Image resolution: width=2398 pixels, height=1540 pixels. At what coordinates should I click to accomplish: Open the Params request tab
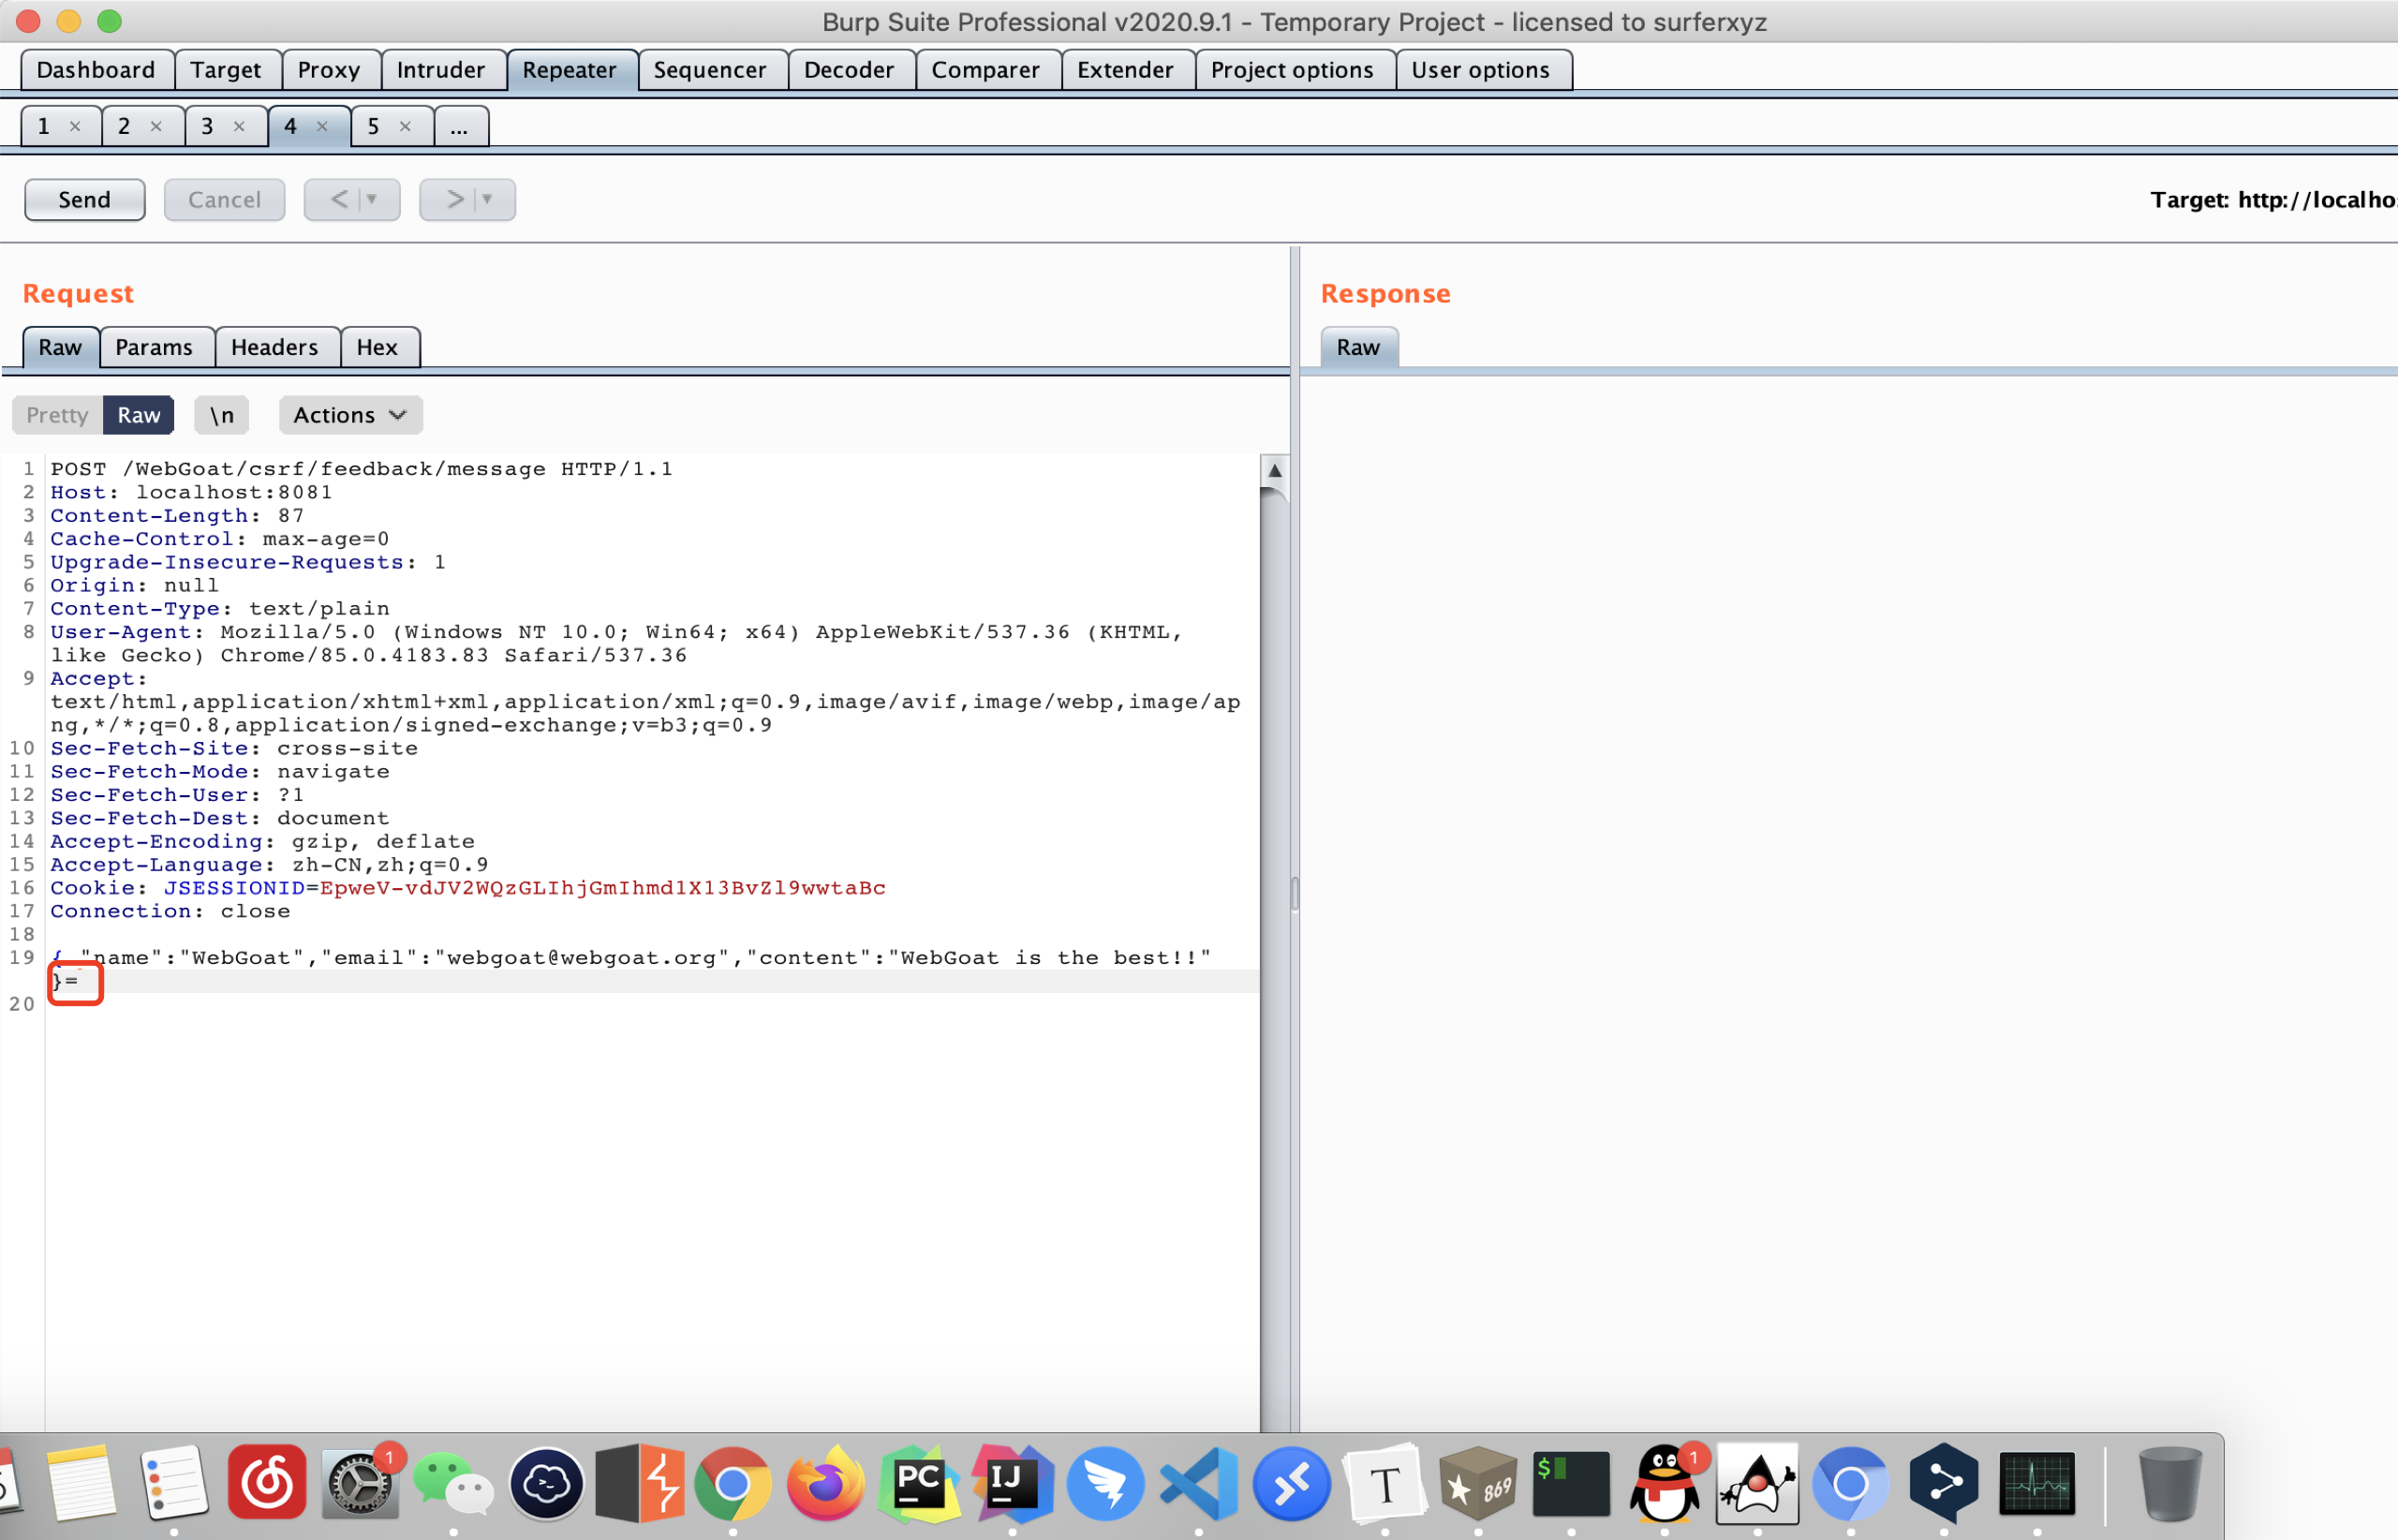pyautogui.click(x=154, y=347)
